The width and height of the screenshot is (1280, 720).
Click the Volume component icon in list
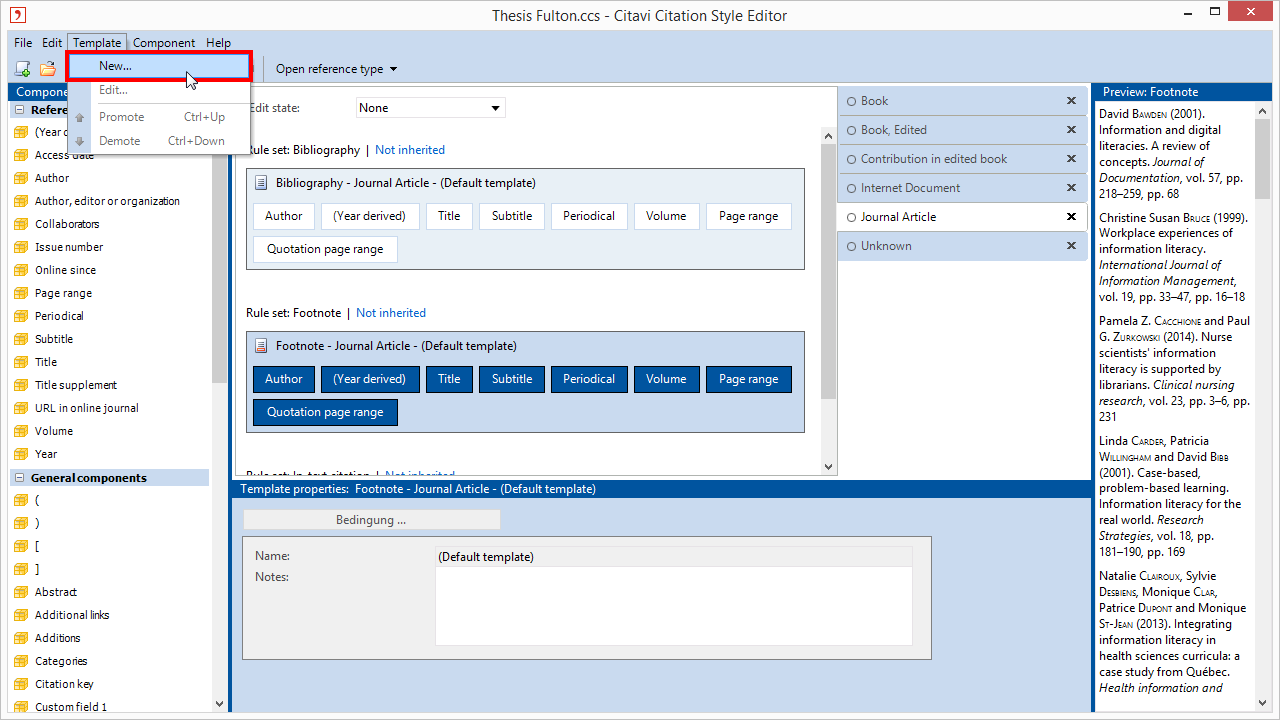(21, 431)
